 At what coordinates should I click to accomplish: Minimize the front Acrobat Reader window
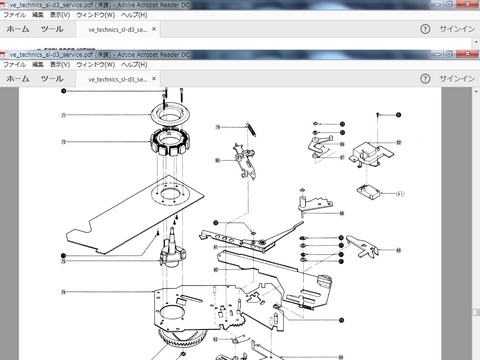[437, 54]
